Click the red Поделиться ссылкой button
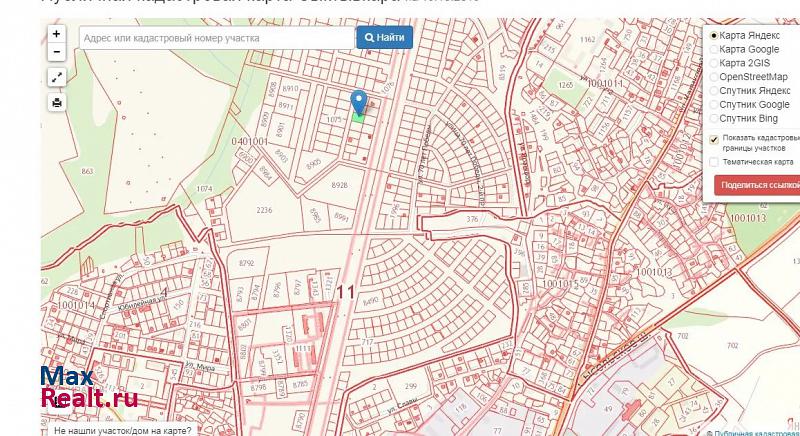The height and width of the screenshot is (436, 800). coord(758,185)
